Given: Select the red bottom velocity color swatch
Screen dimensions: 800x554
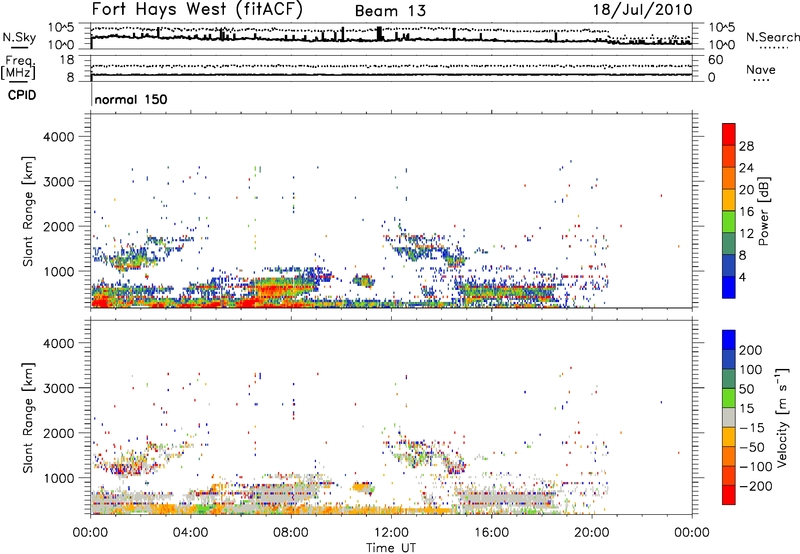Looking at the screenshot, I should pyautogui.click(x=729, y=495).
